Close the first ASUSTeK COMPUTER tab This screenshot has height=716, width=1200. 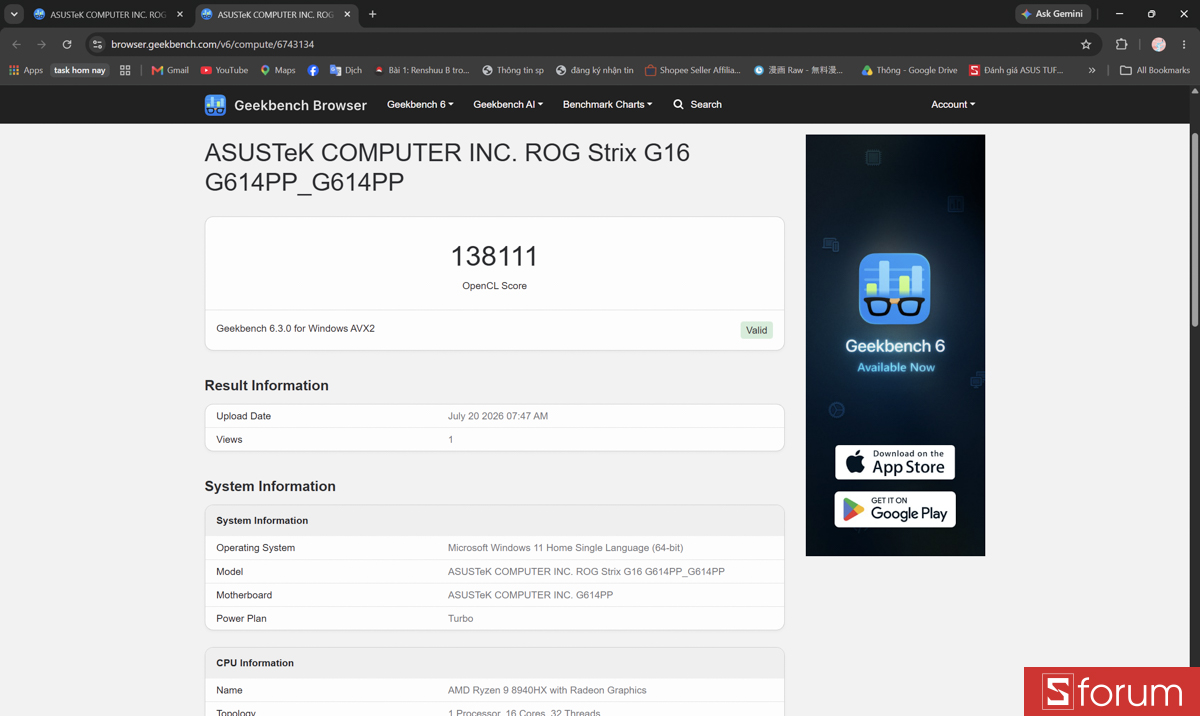(178, 14)
